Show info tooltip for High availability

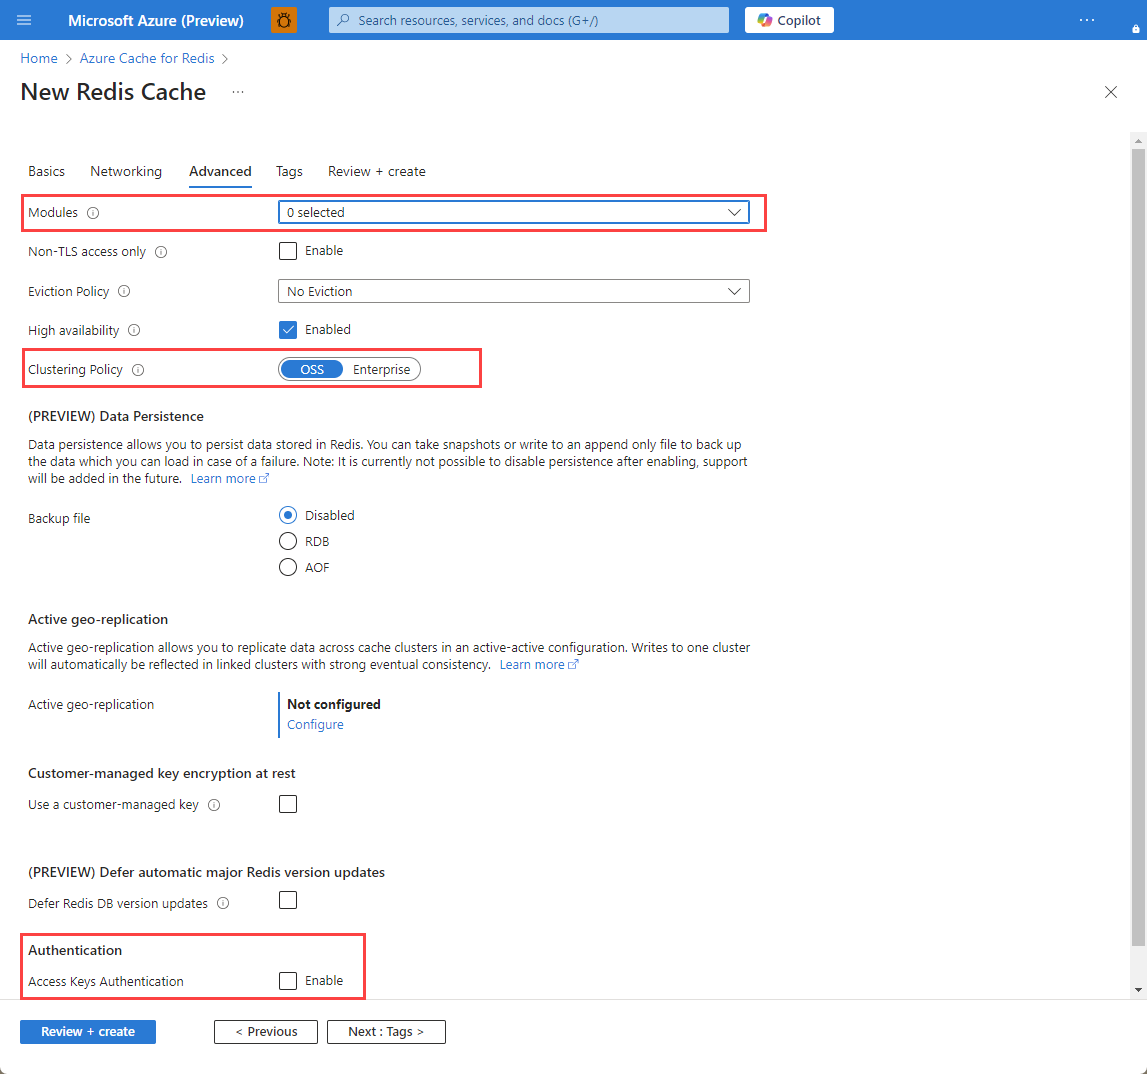point(134,330)
